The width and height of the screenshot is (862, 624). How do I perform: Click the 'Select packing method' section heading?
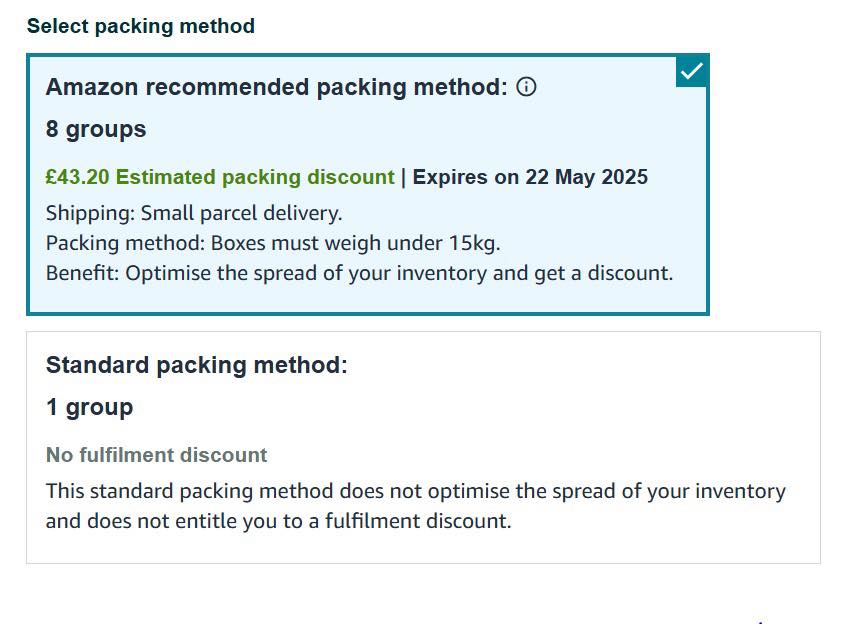(x=141, y=26)
